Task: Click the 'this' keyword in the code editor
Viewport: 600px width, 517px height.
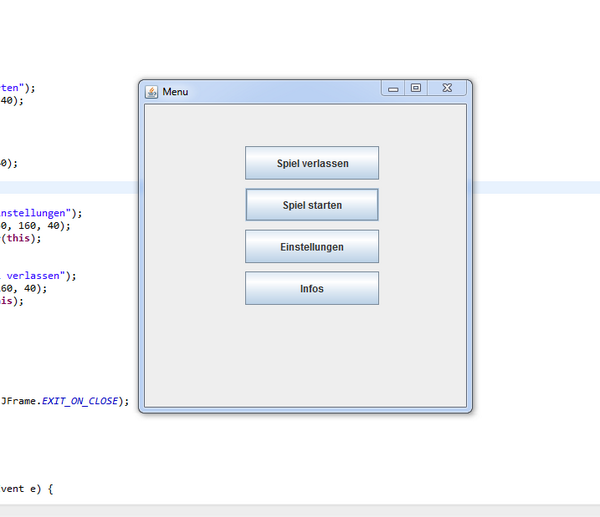Action: pos(18,238)
